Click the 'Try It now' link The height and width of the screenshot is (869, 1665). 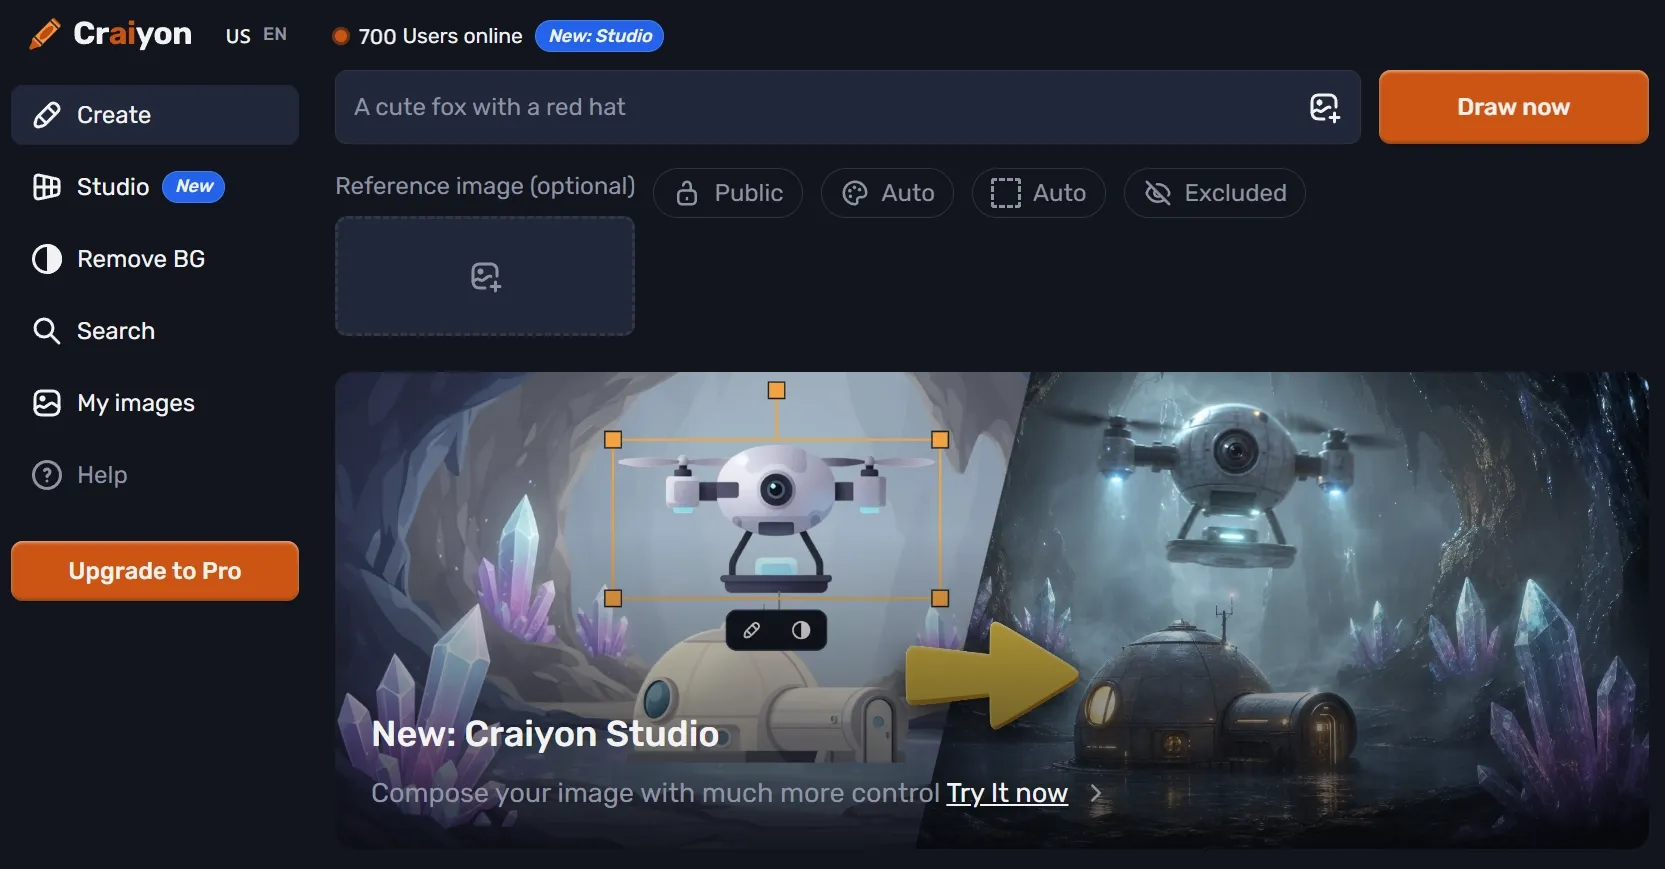[x=1007, y=793]
